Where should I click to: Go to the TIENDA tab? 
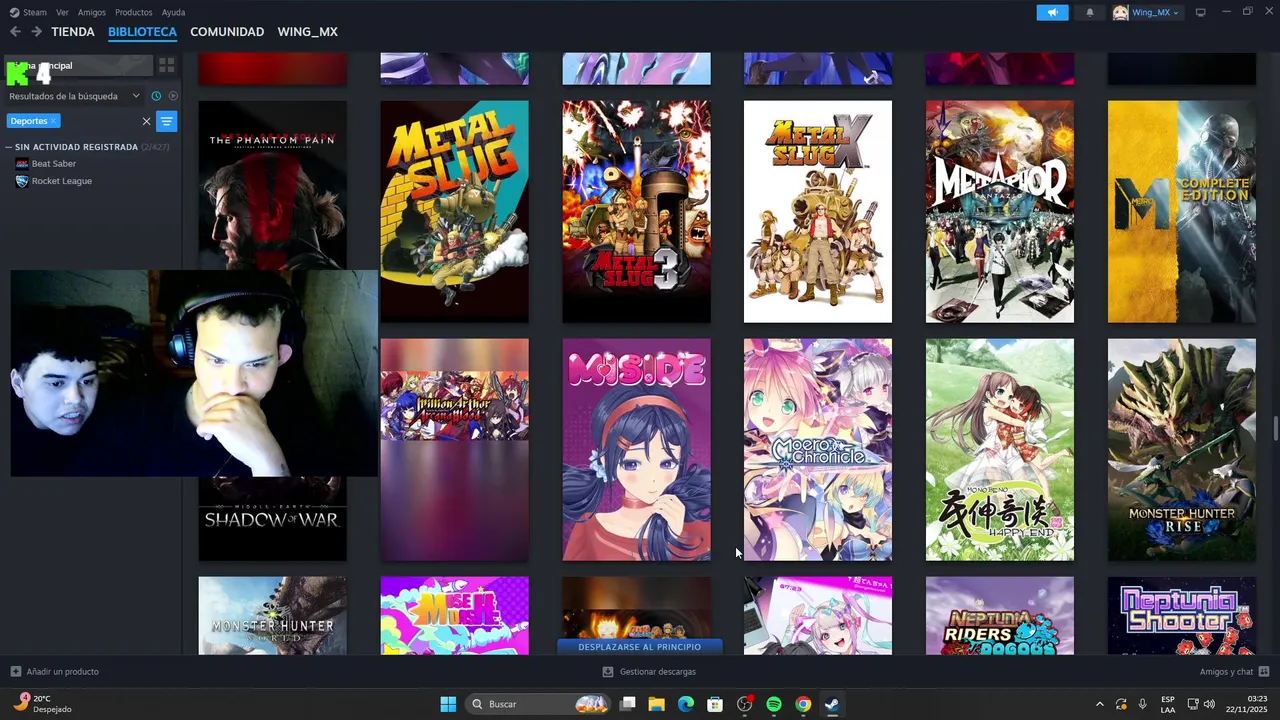click(73, 32)
